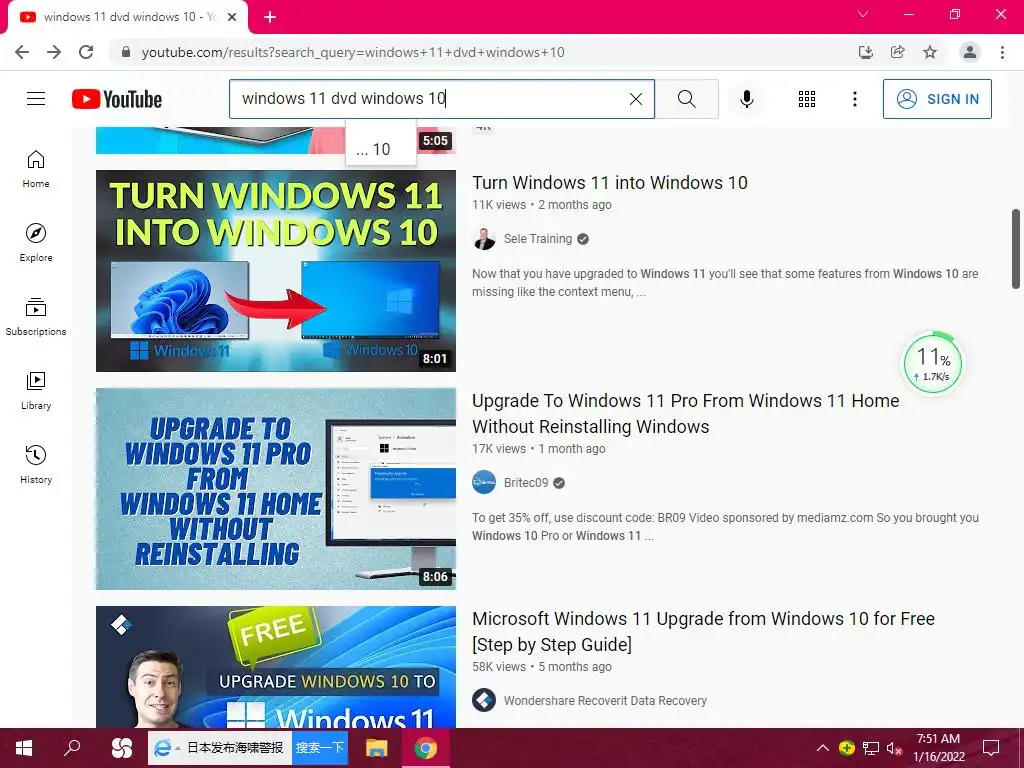Click the muted volume tray icon
1024x768 pixels.
click(894, 748)
